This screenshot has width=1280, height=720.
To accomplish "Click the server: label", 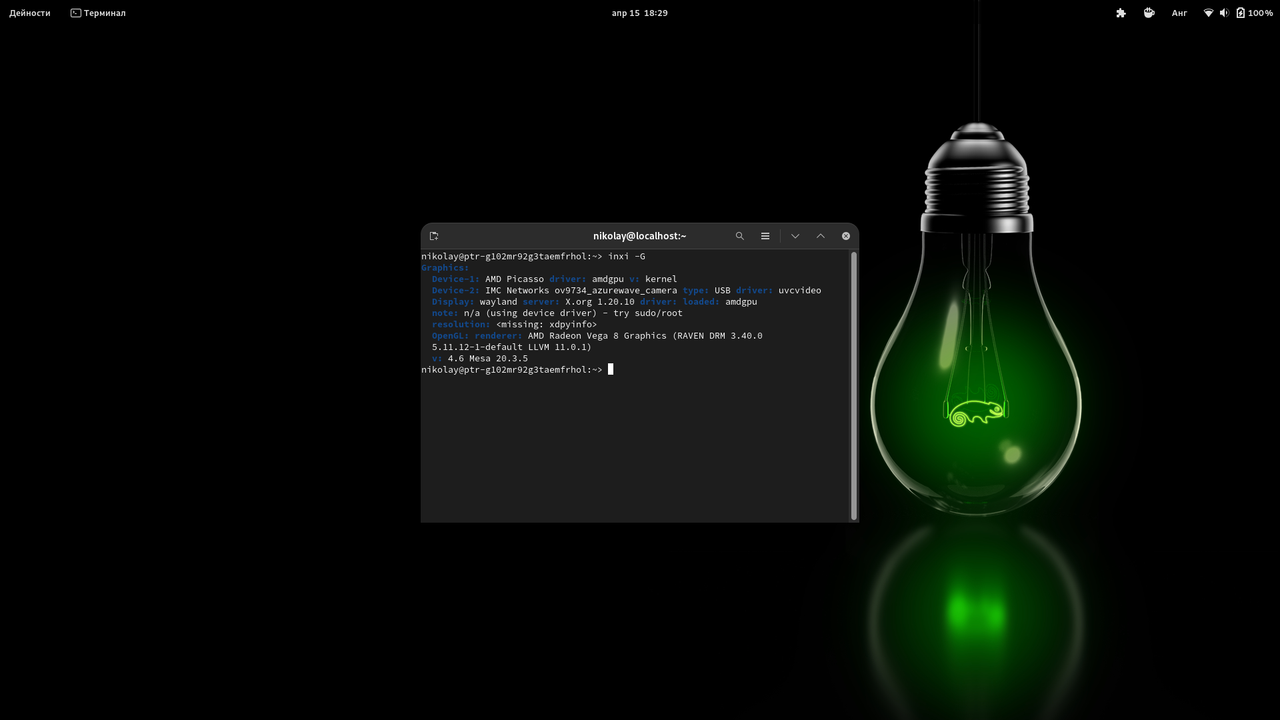I will point(541,302).
